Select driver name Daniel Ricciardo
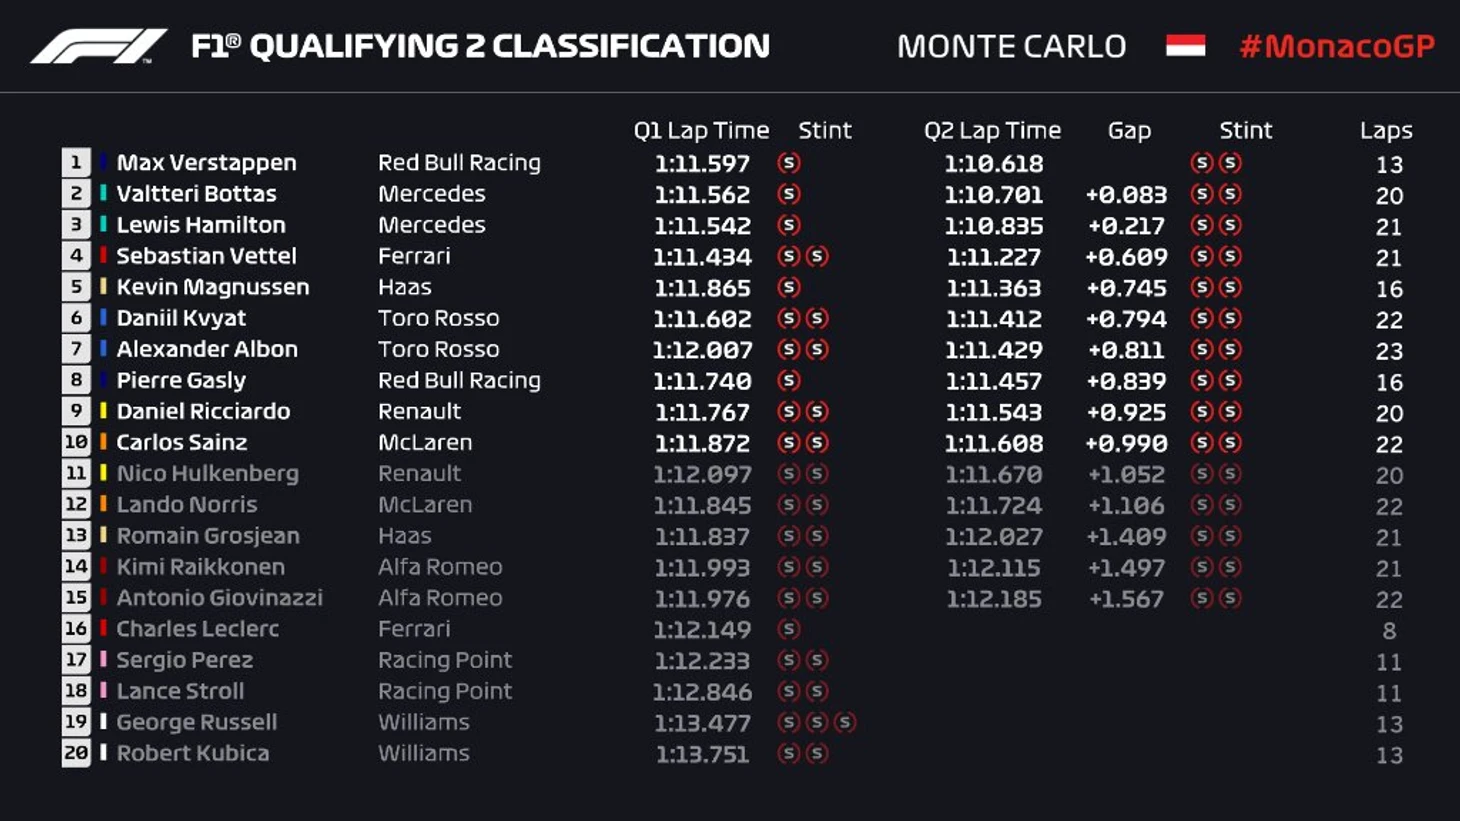This screenshot has width=1460, height=821. click(x=203, y=411)
